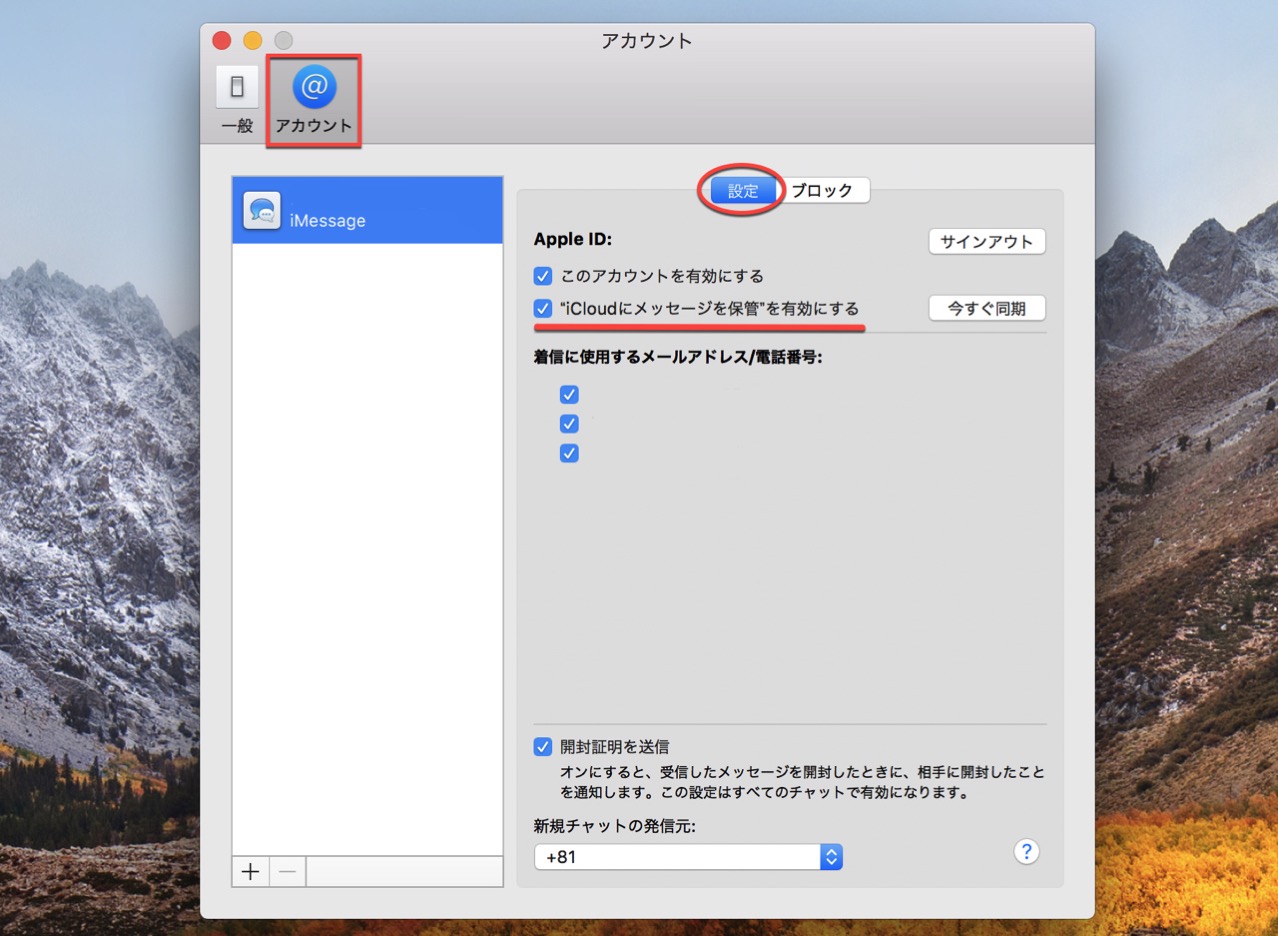
Task: Switch to the ブロック tab
Action: [823, 191]
